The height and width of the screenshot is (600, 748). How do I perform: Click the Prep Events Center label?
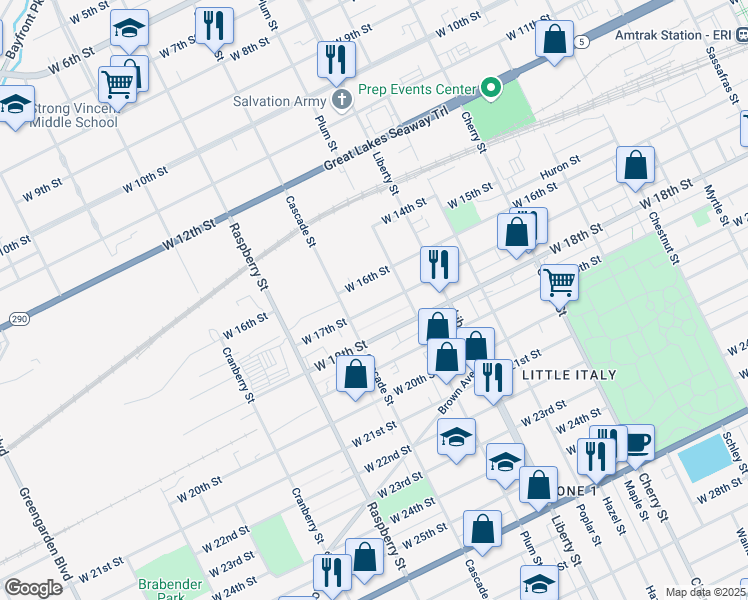pyautogui.click(x=417, y=89)
